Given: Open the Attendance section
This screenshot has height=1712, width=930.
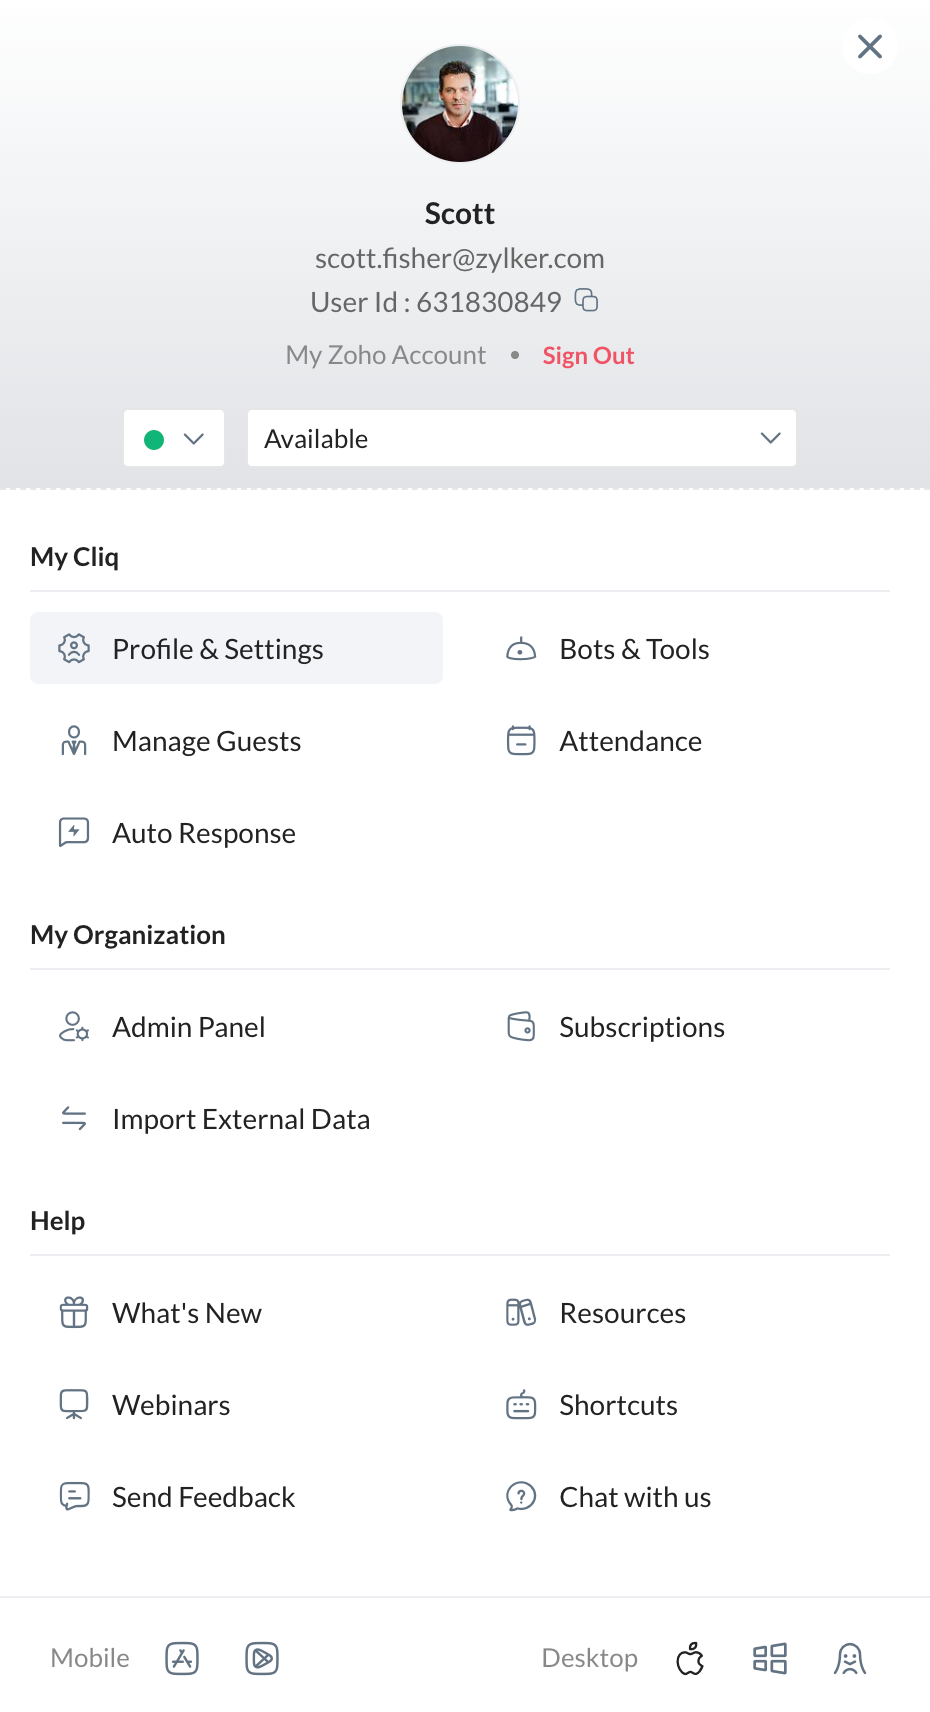Looking at the screenshot, I should click(x=630, y=741).
